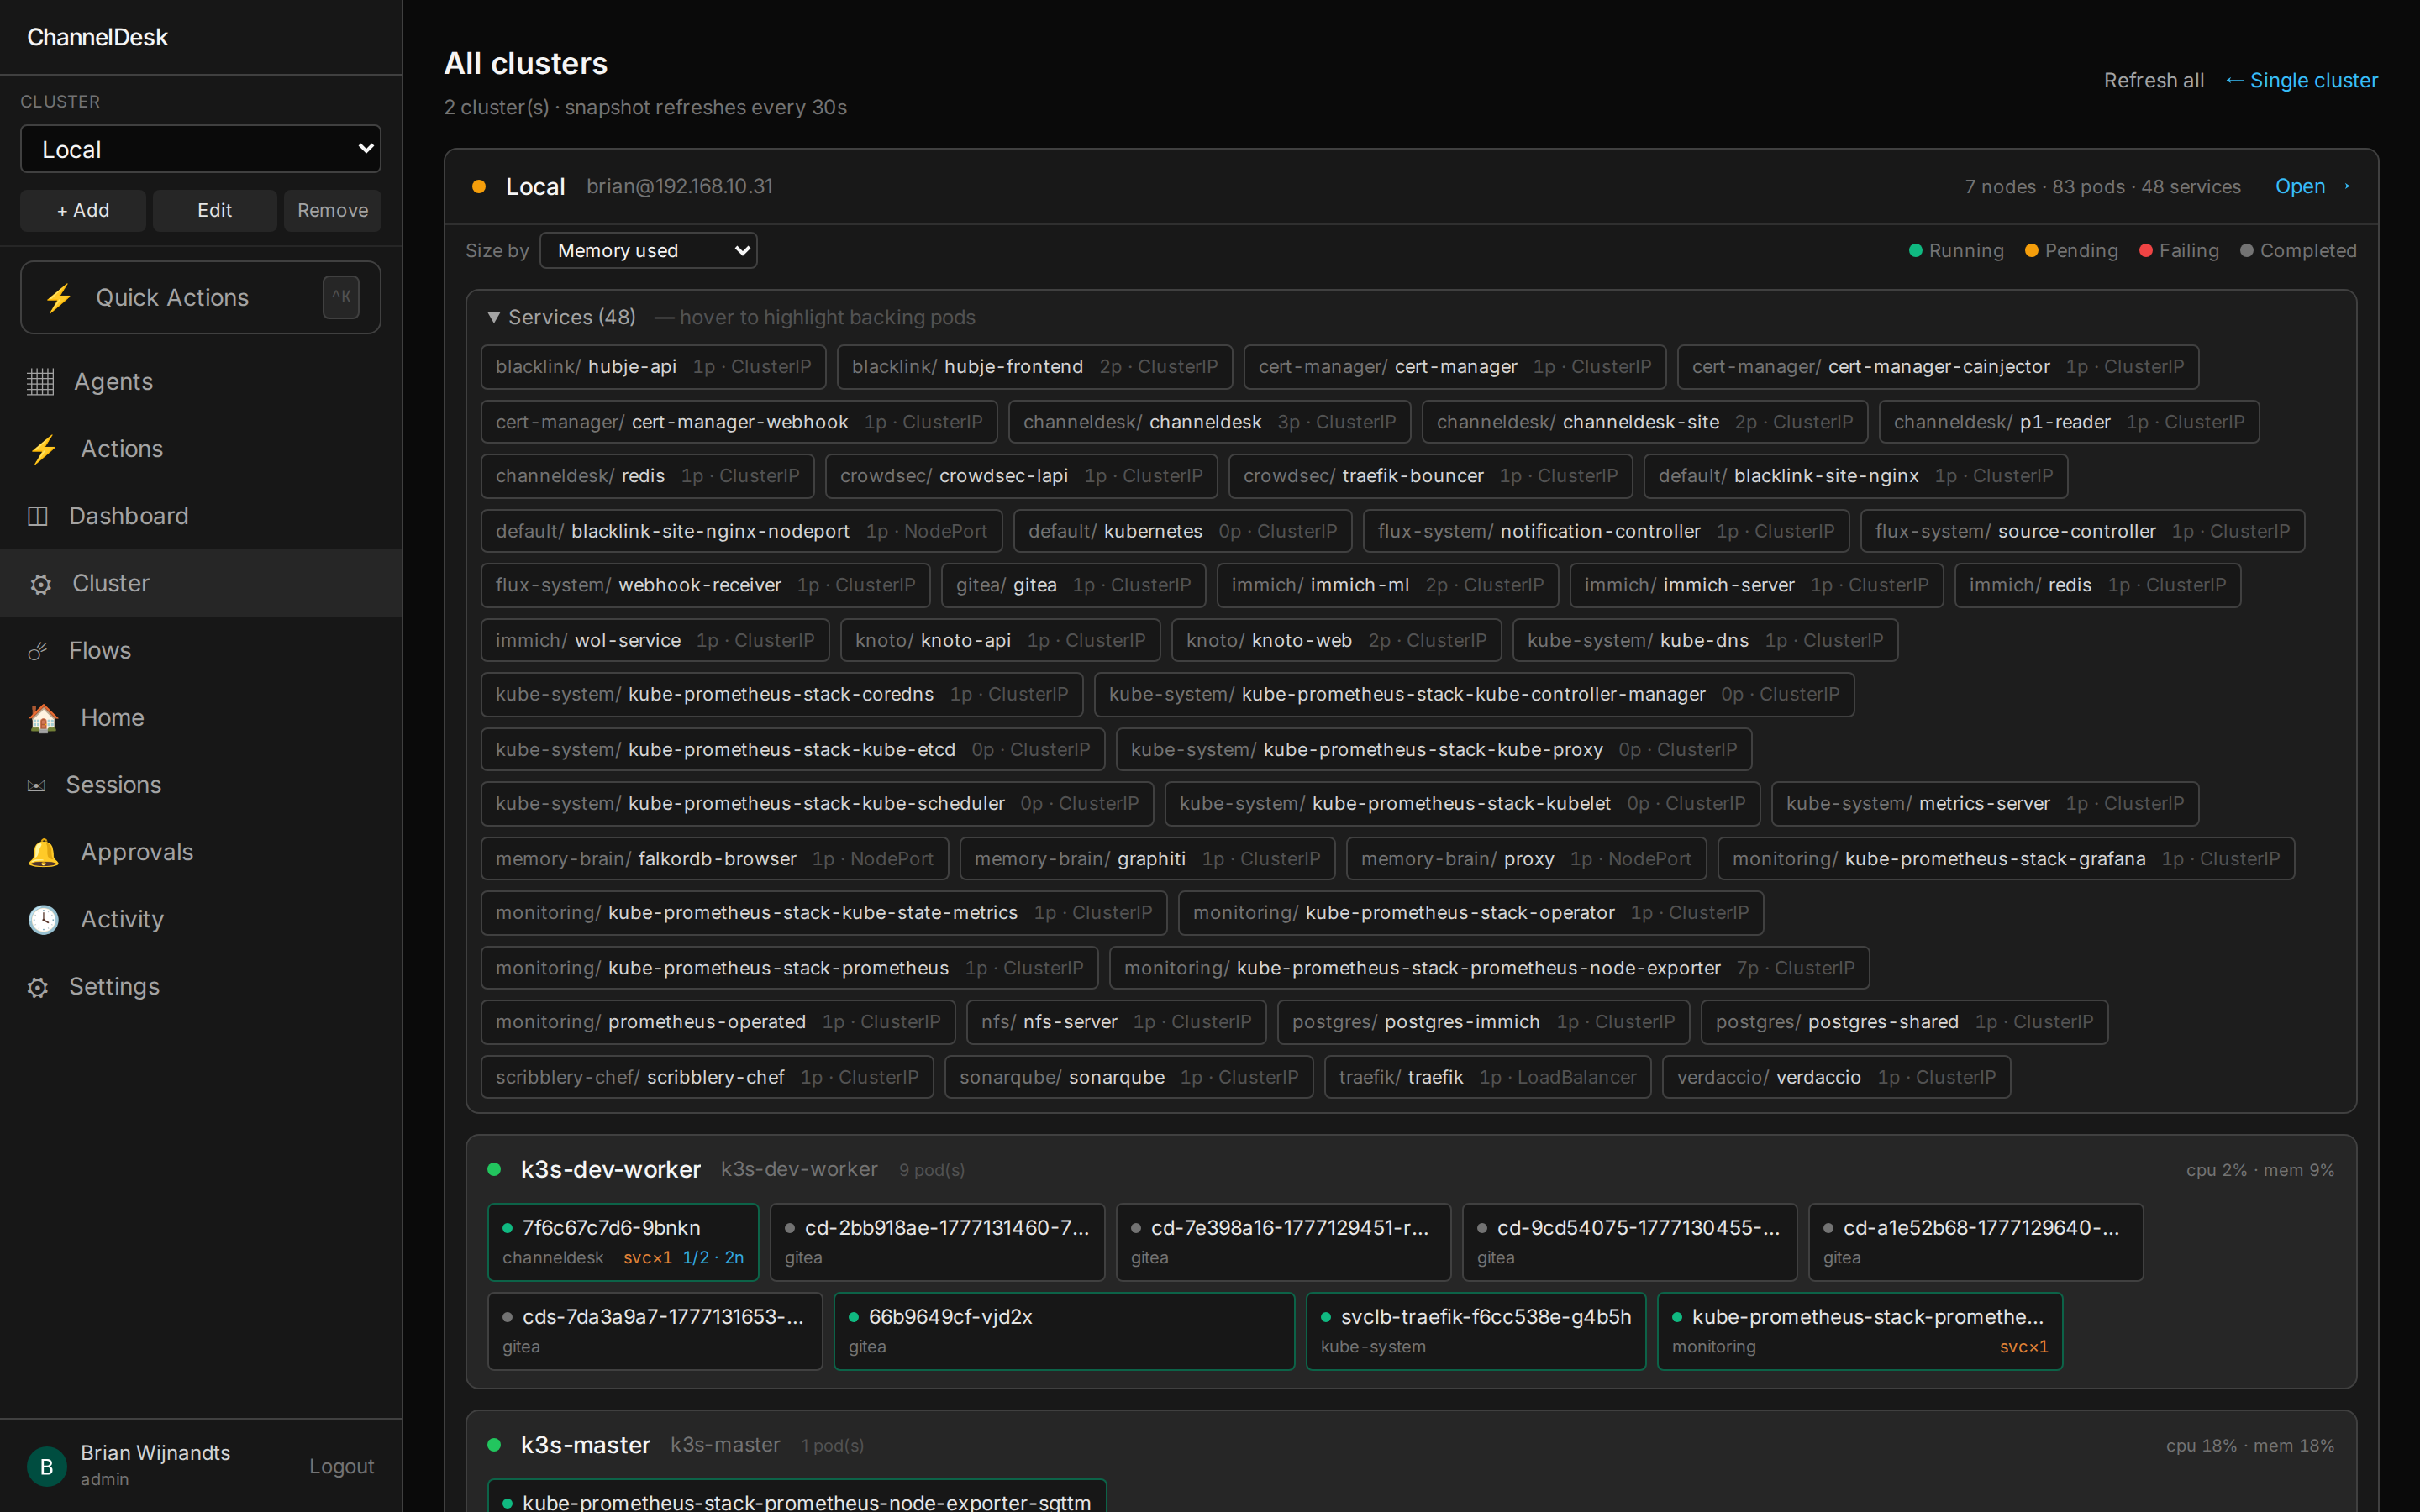This screenshot has height=1512, width=2420.
Task: Select the traefik/traefik LoadBalancer chip
Action: pos(1487,1077)
